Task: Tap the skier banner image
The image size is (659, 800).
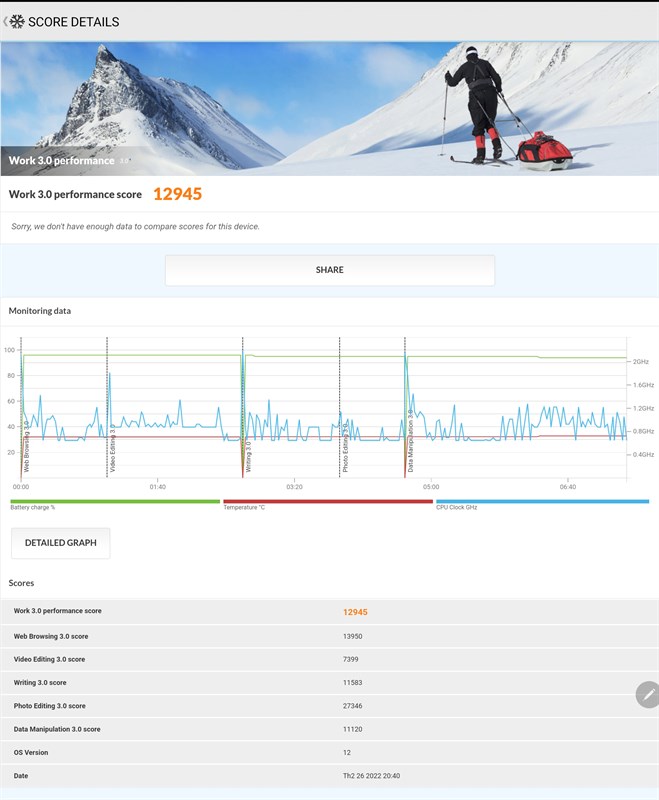Action: [x=330, y=109]
